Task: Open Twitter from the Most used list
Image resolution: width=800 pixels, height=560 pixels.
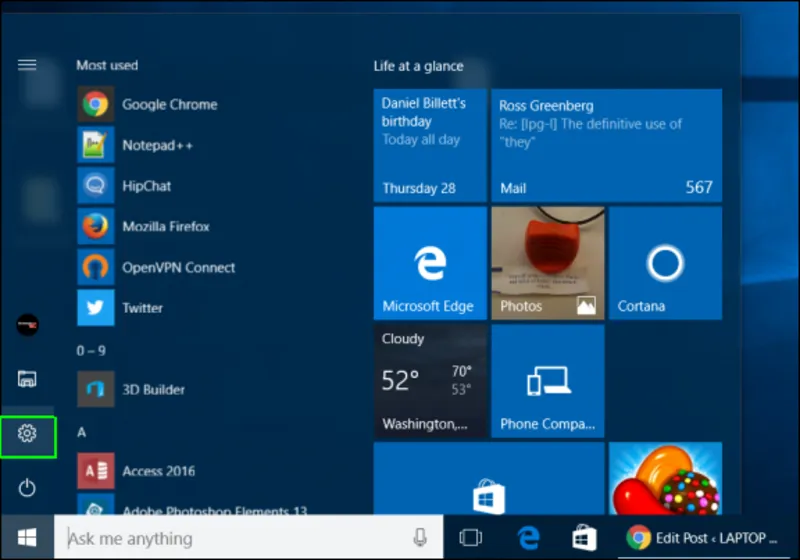Action: click(x=142, y=308)
